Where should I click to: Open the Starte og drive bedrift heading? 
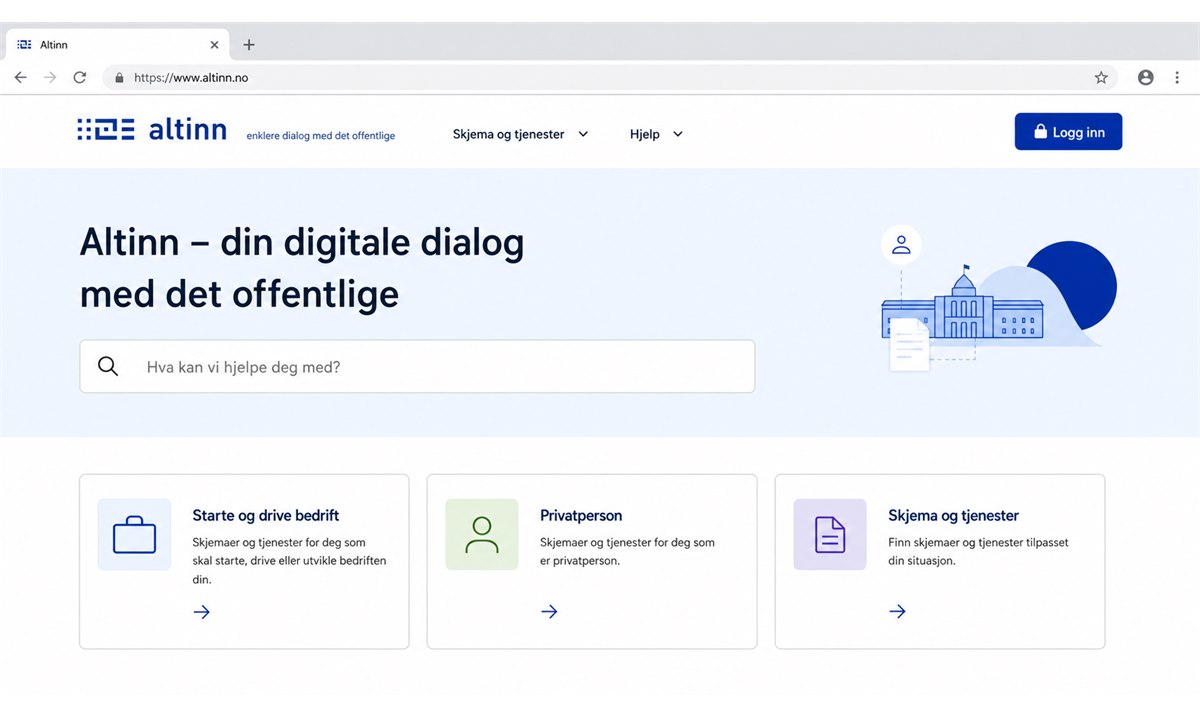[266, 516]
